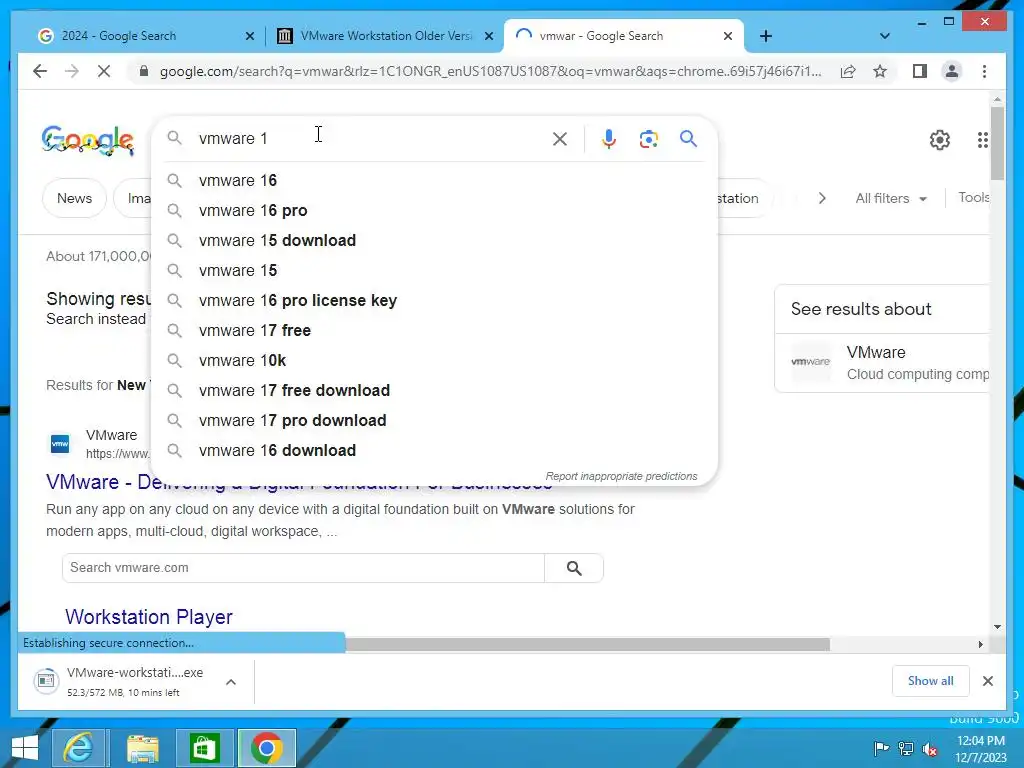Clear the search box text

[x=560, y=138]
